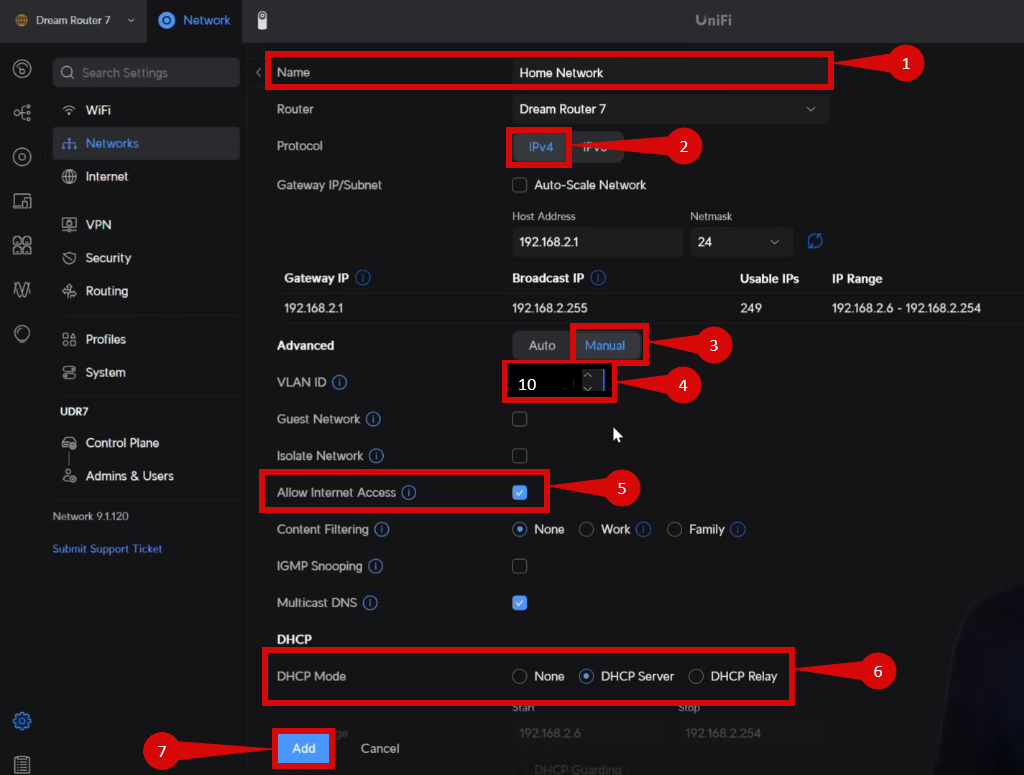
Task: Set DHCP Mode to DHCP Relay
Action: 696,676
